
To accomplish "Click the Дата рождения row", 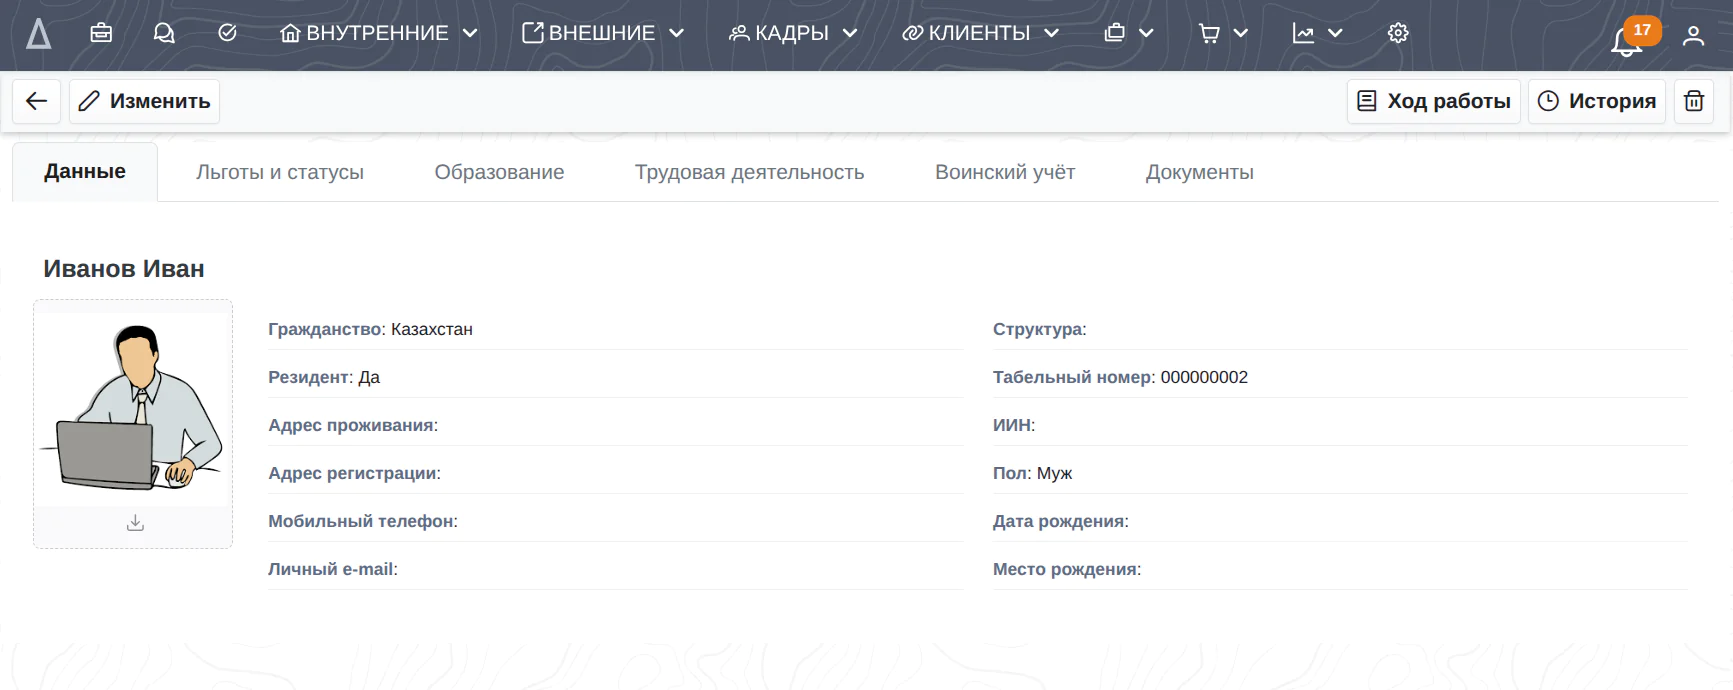I will [1340, 521].
